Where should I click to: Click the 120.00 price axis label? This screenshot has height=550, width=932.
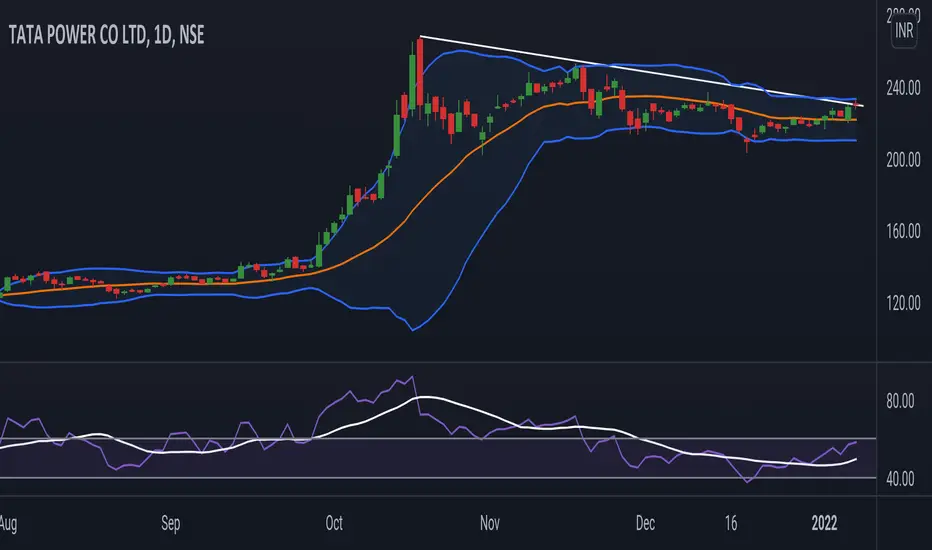click(x=903, y=303)
